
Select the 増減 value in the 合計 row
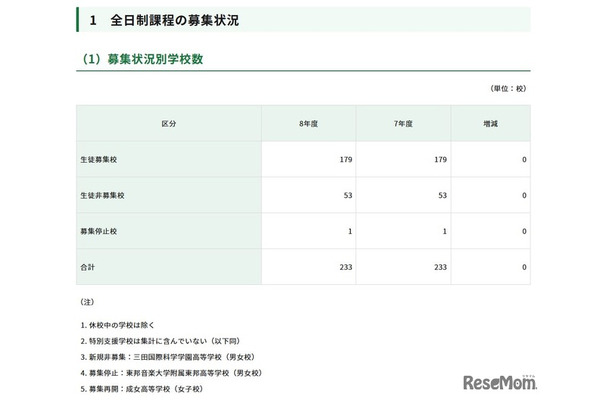(524, 267)
